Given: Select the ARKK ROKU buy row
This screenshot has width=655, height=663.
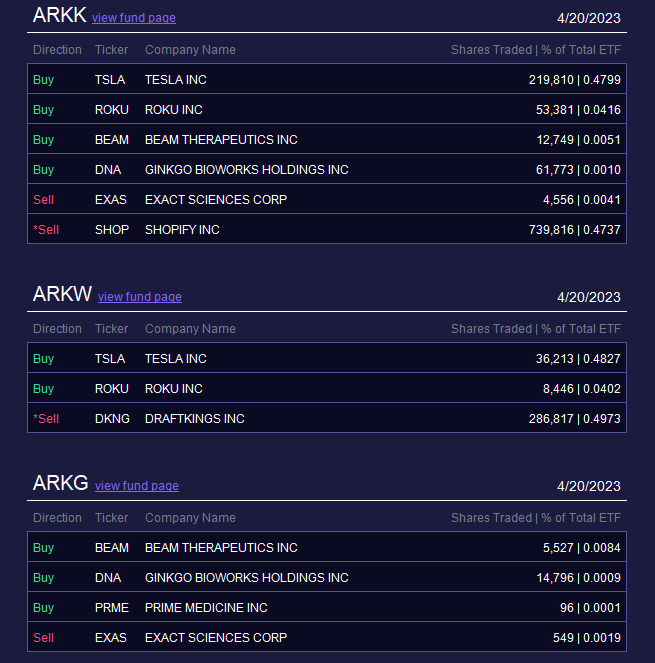Looking at the screenshot, I should (327, 109).
